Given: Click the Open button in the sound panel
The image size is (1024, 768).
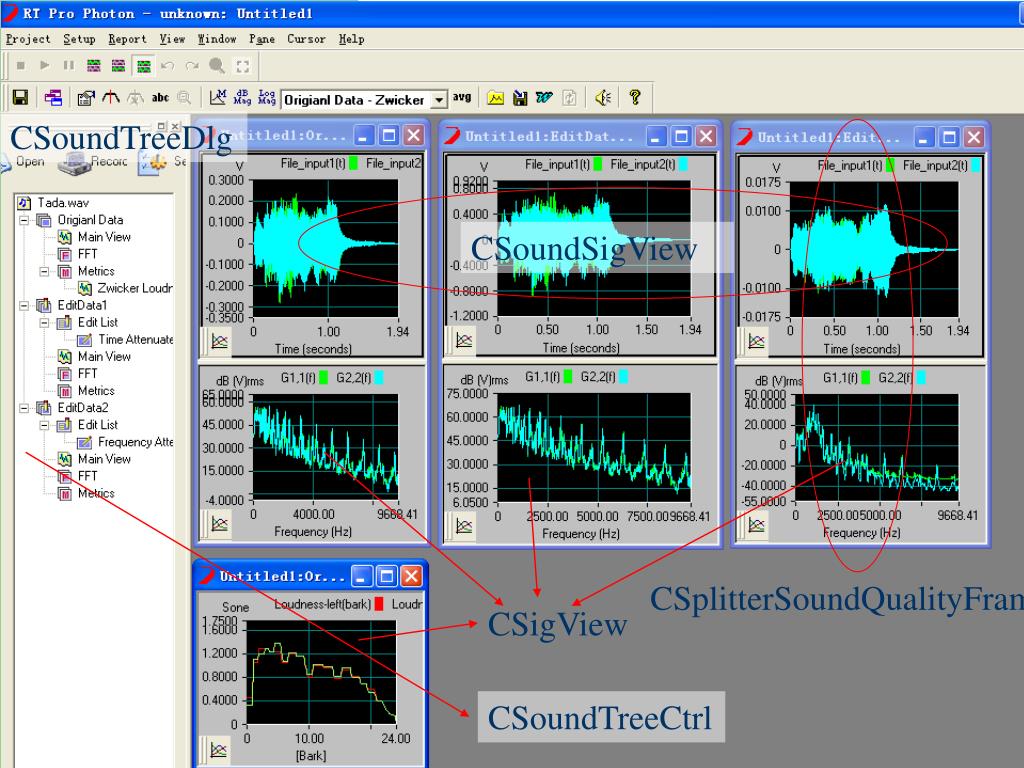Looking at the screenshot, I should 23,162.
